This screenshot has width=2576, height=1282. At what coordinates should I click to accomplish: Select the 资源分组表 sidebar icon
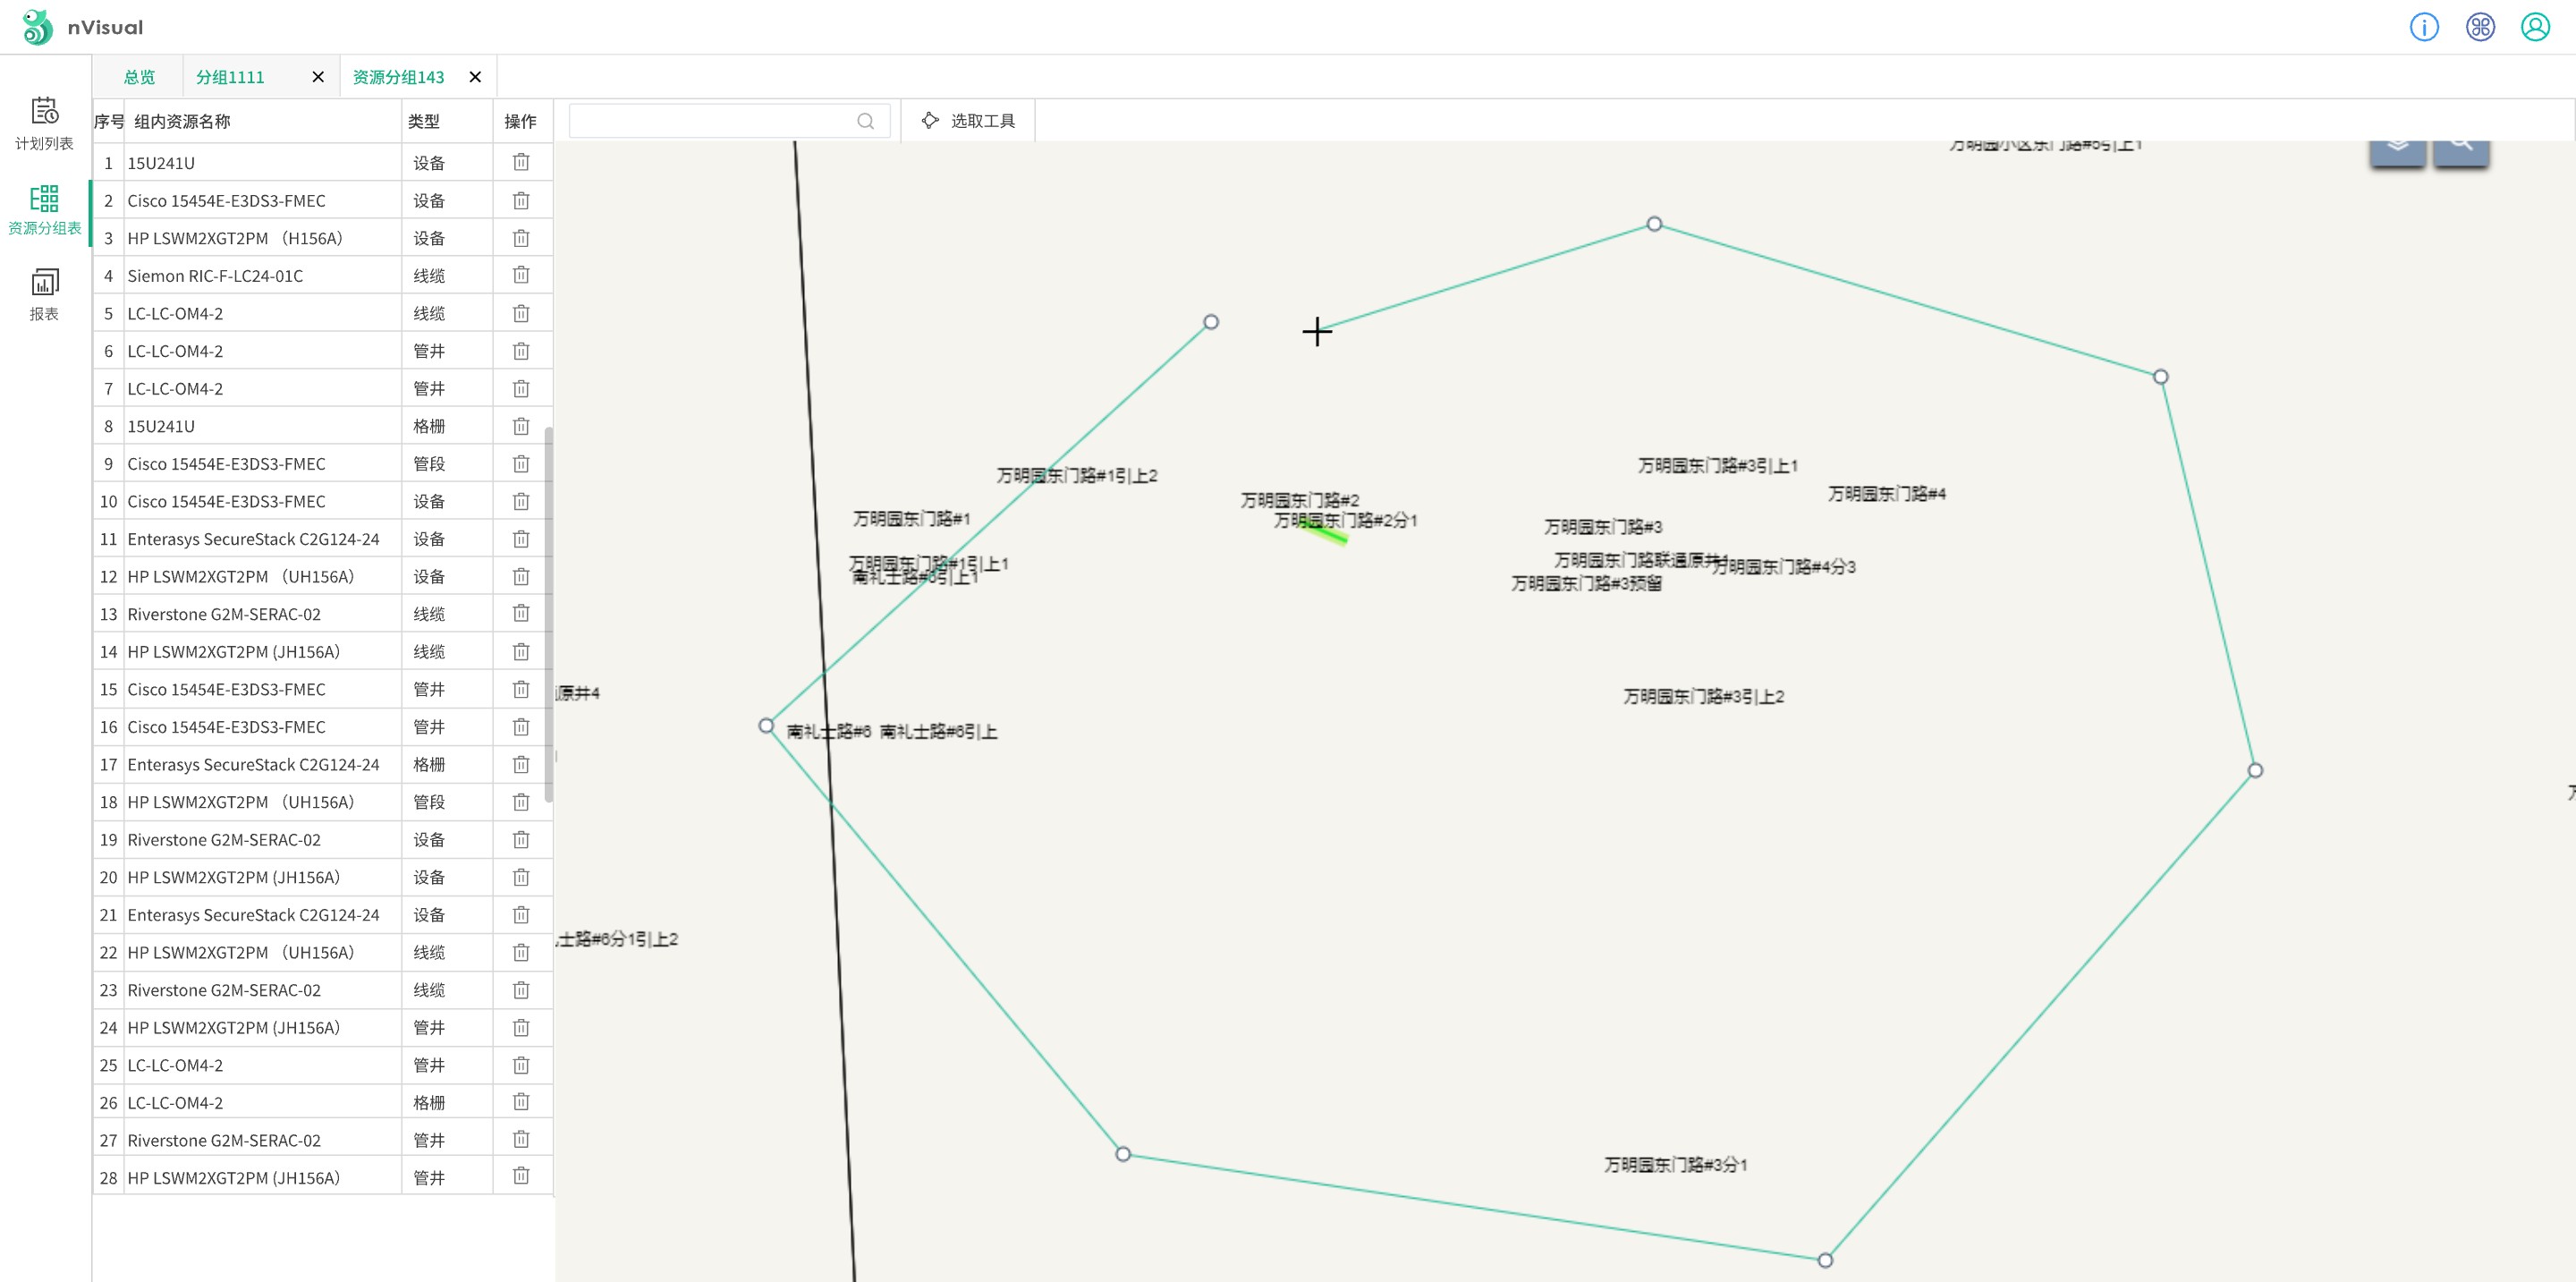pyautogui.click(x=44, y=208)
